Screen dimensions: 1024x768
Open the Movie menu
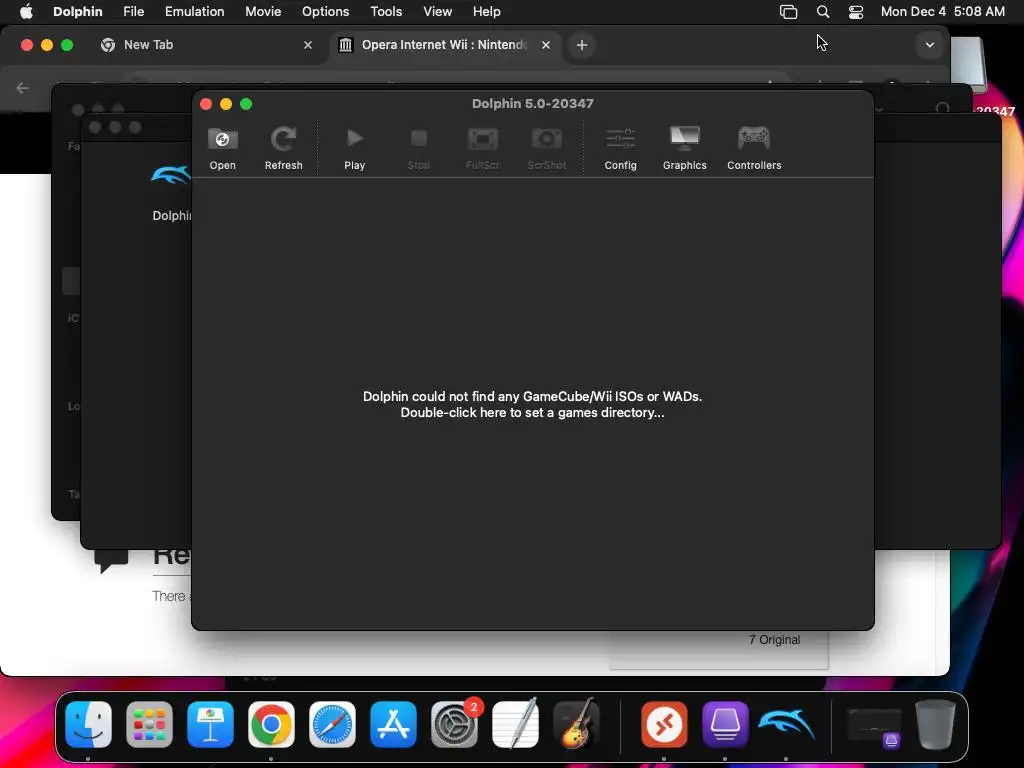pyautogui.click(x=263, y=12)
